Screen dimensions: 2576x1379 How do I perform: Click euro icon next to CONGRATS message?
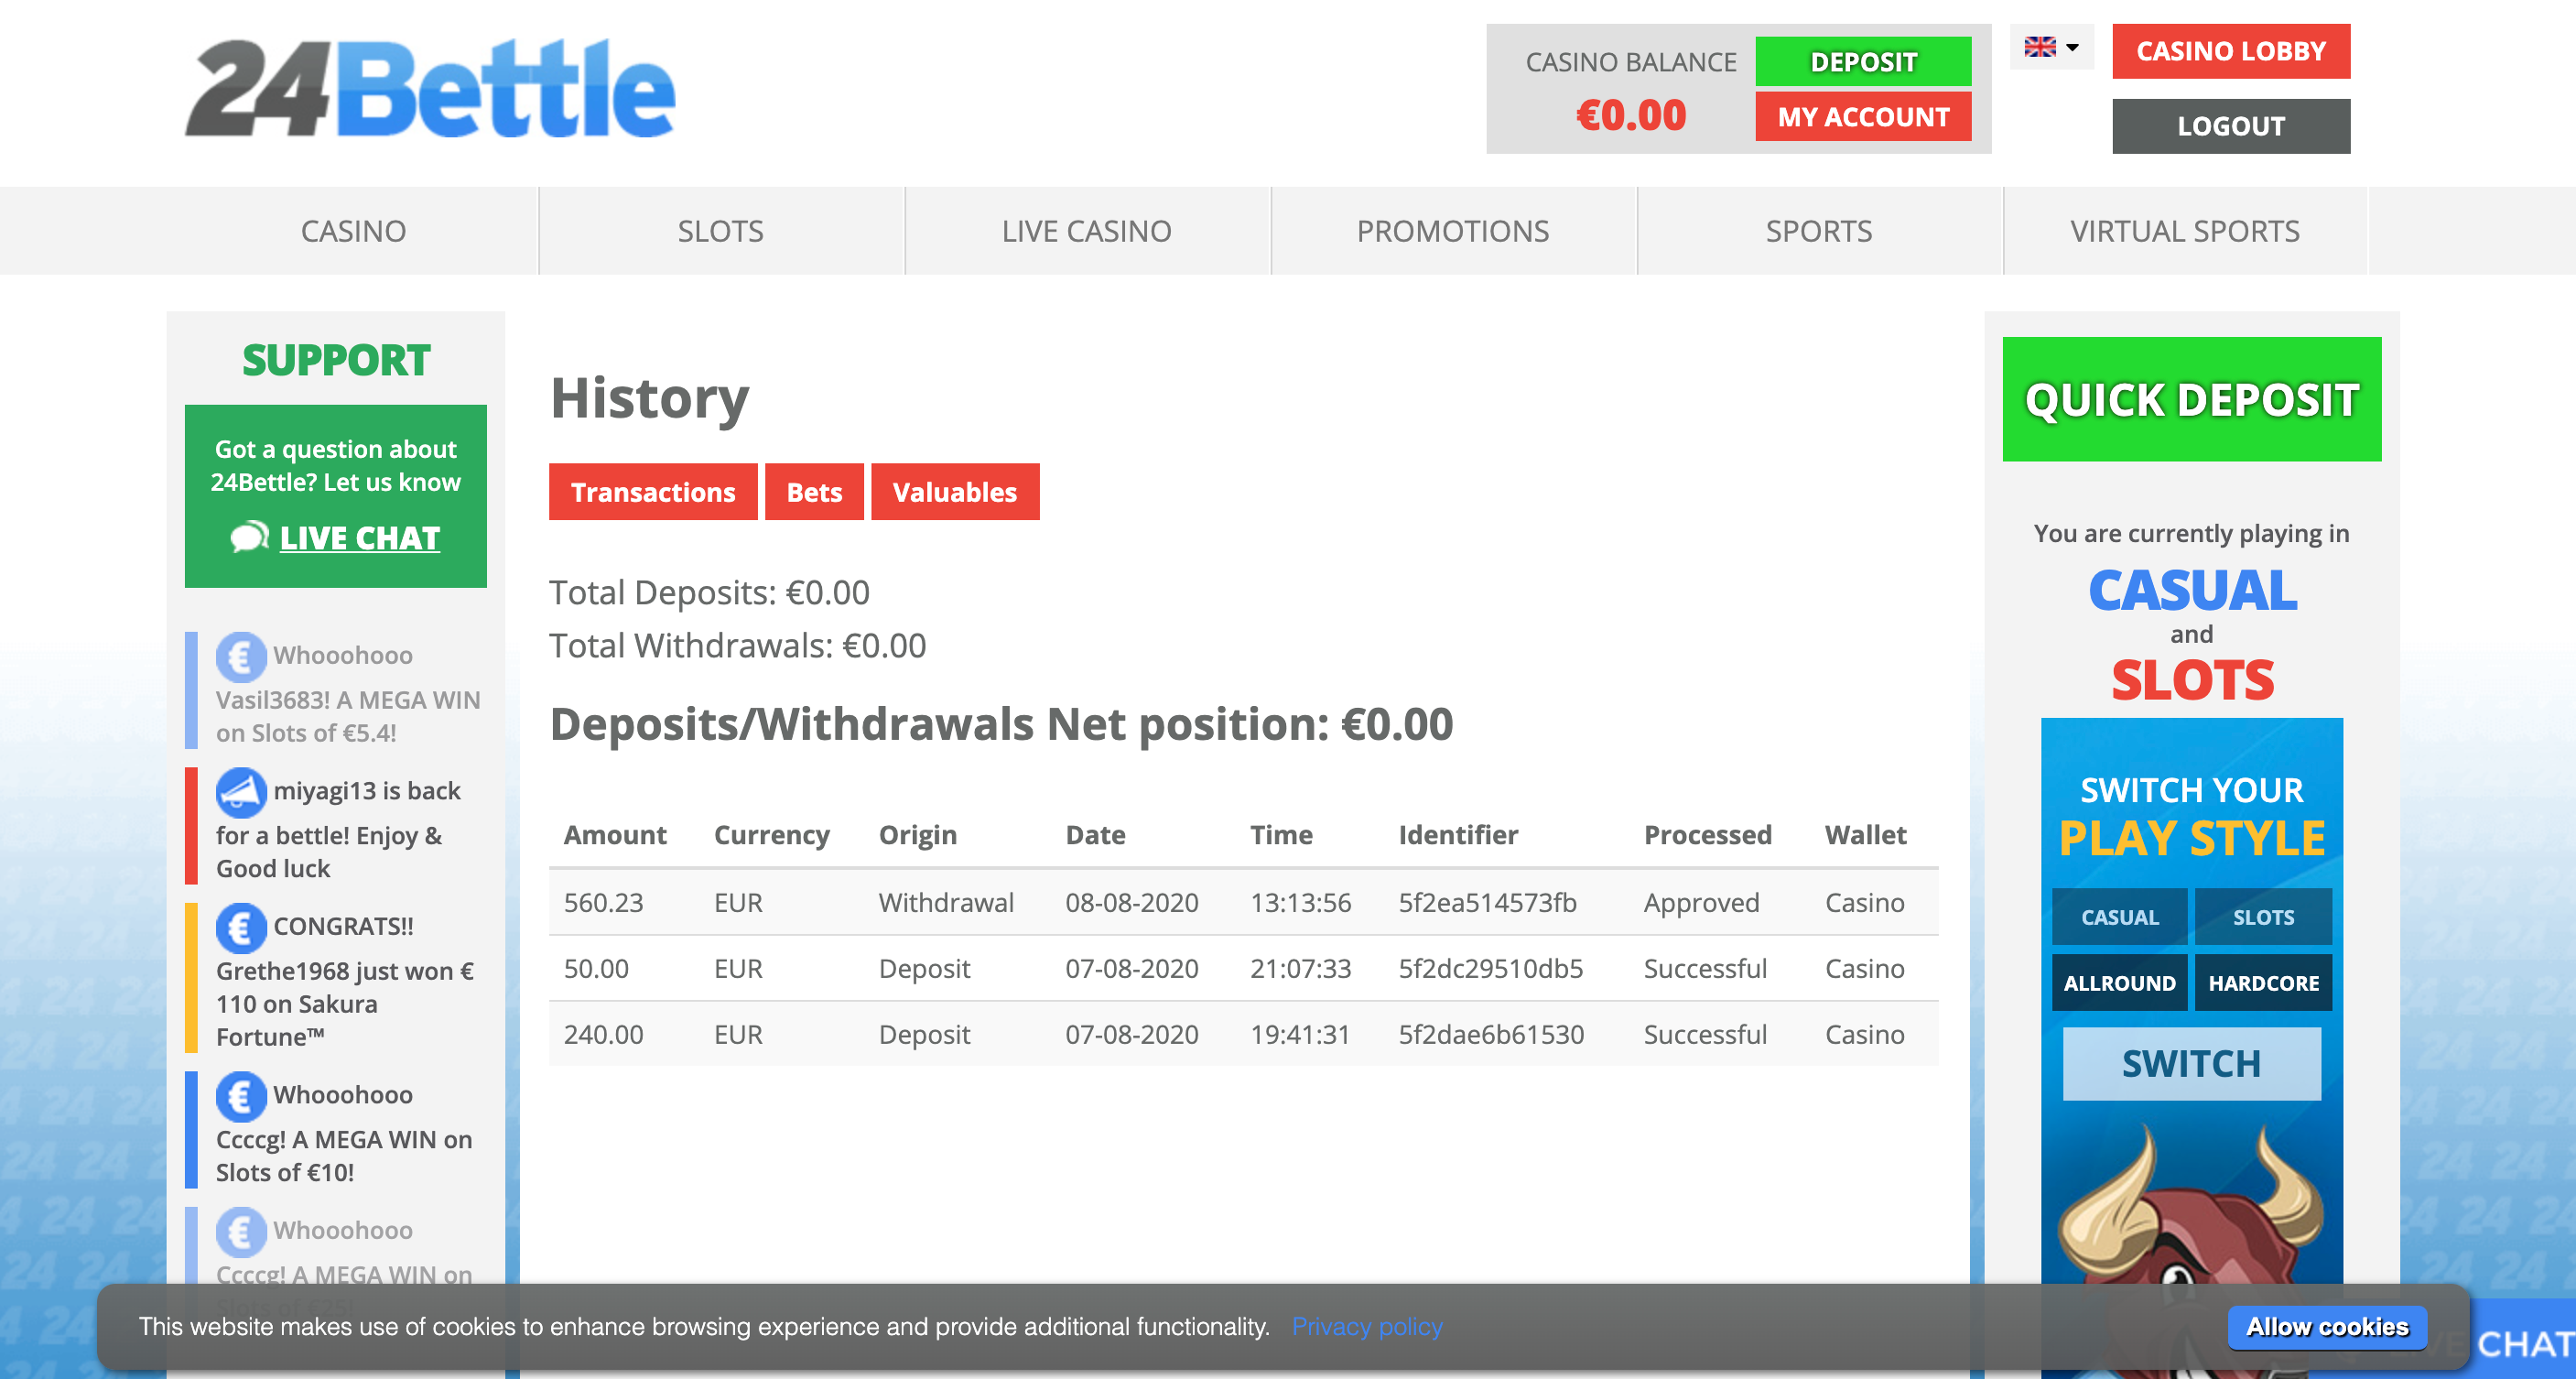241,928
